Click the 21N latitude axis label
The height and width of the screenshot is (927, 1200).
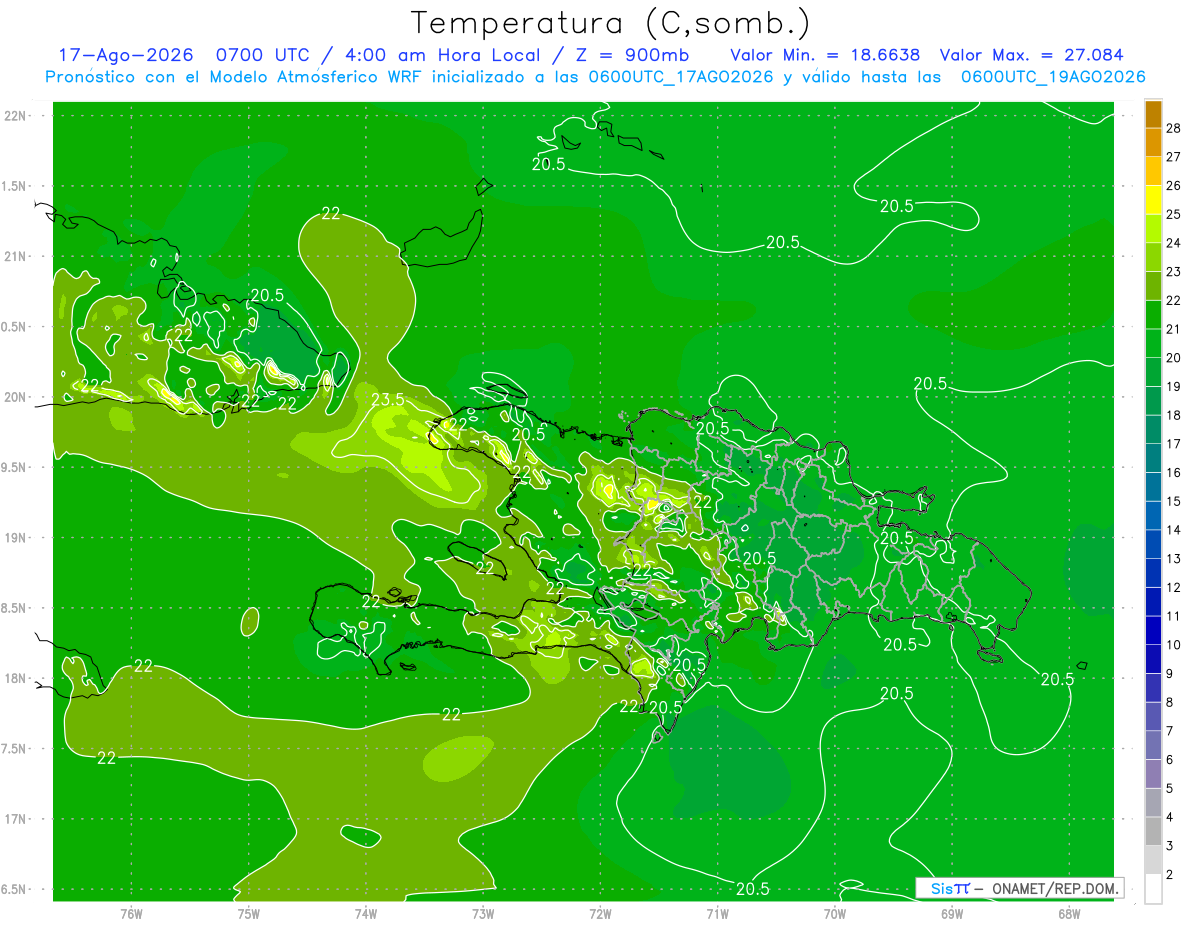[x=14, y=257]
